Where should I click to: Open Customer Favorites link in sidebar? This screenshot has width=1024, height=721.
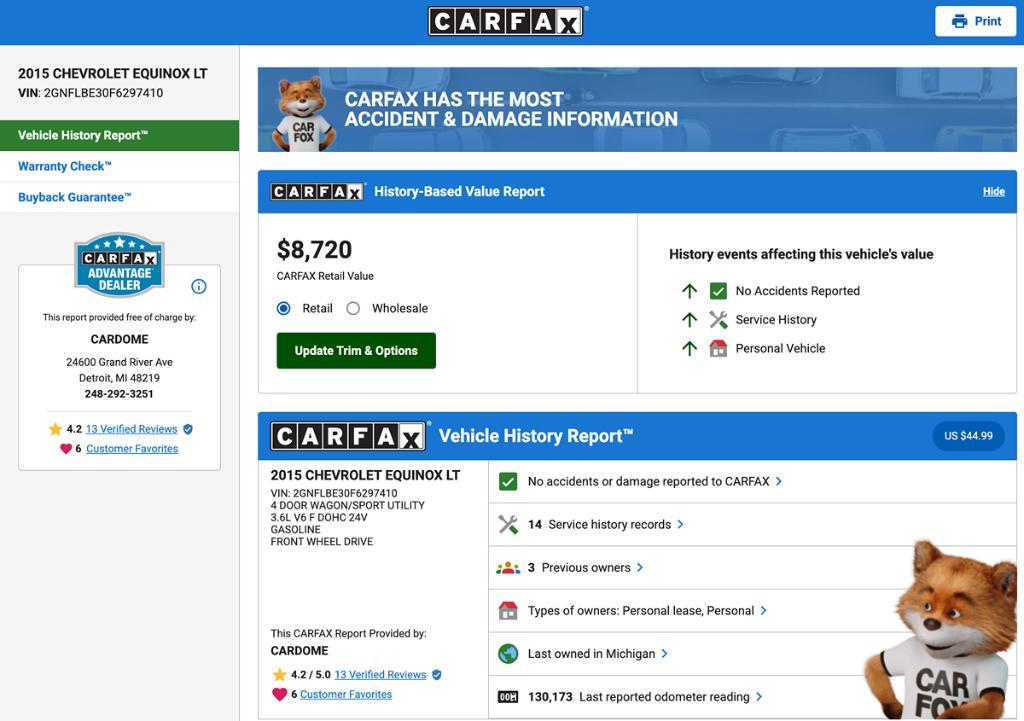click(132, 449)
